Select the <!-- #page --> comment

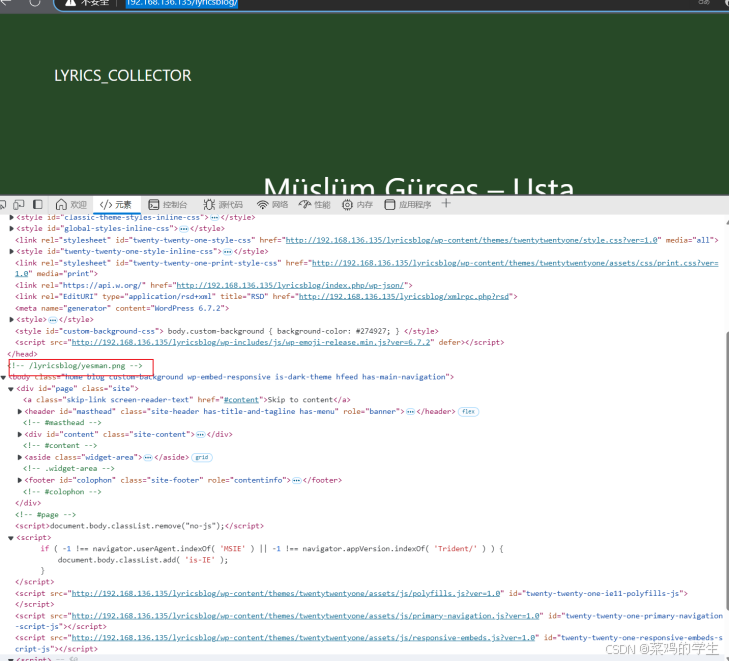(x=46, y=515)
